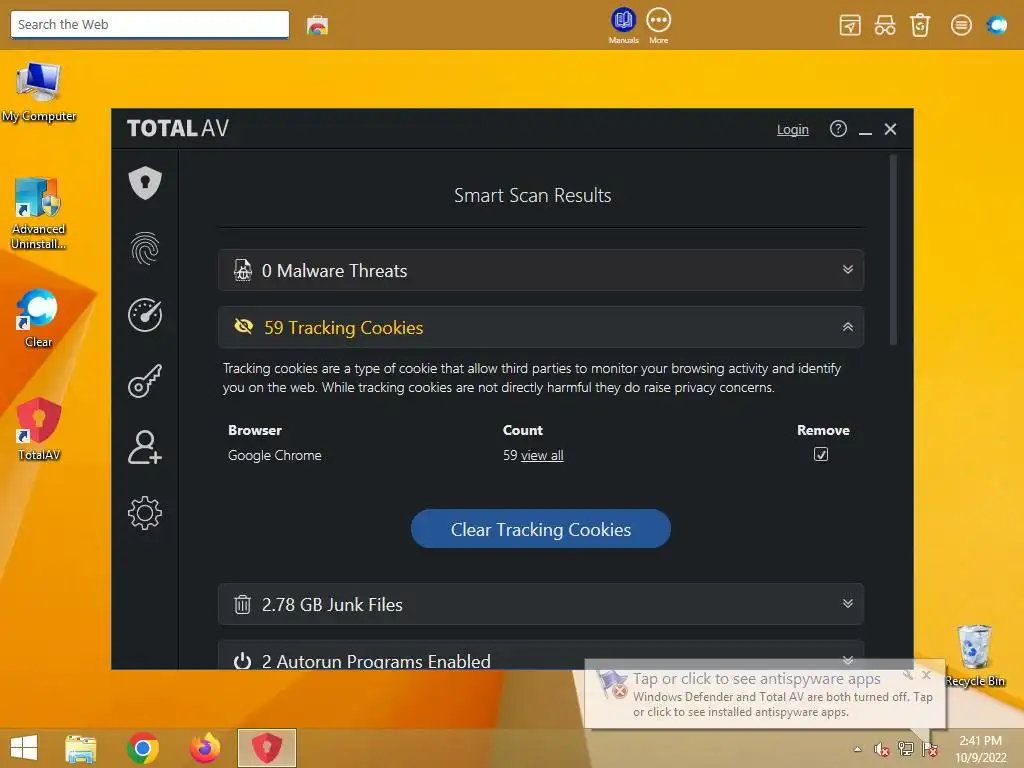Click the wrench icon on notification popup

coord(908,675)
